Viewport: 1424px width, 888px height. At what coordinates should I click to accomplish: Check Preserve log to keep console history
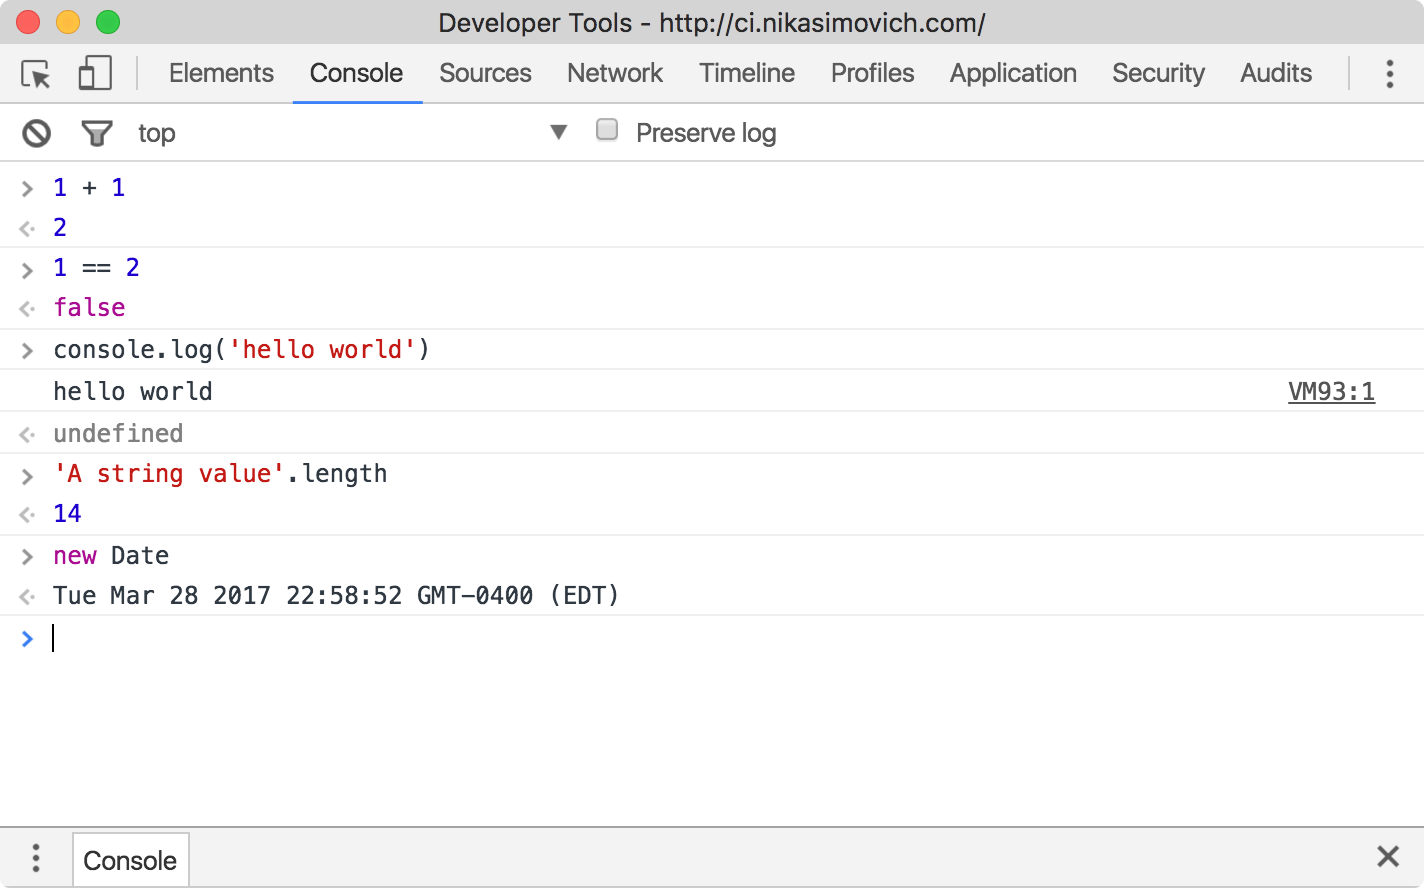(x=607, y=129)
